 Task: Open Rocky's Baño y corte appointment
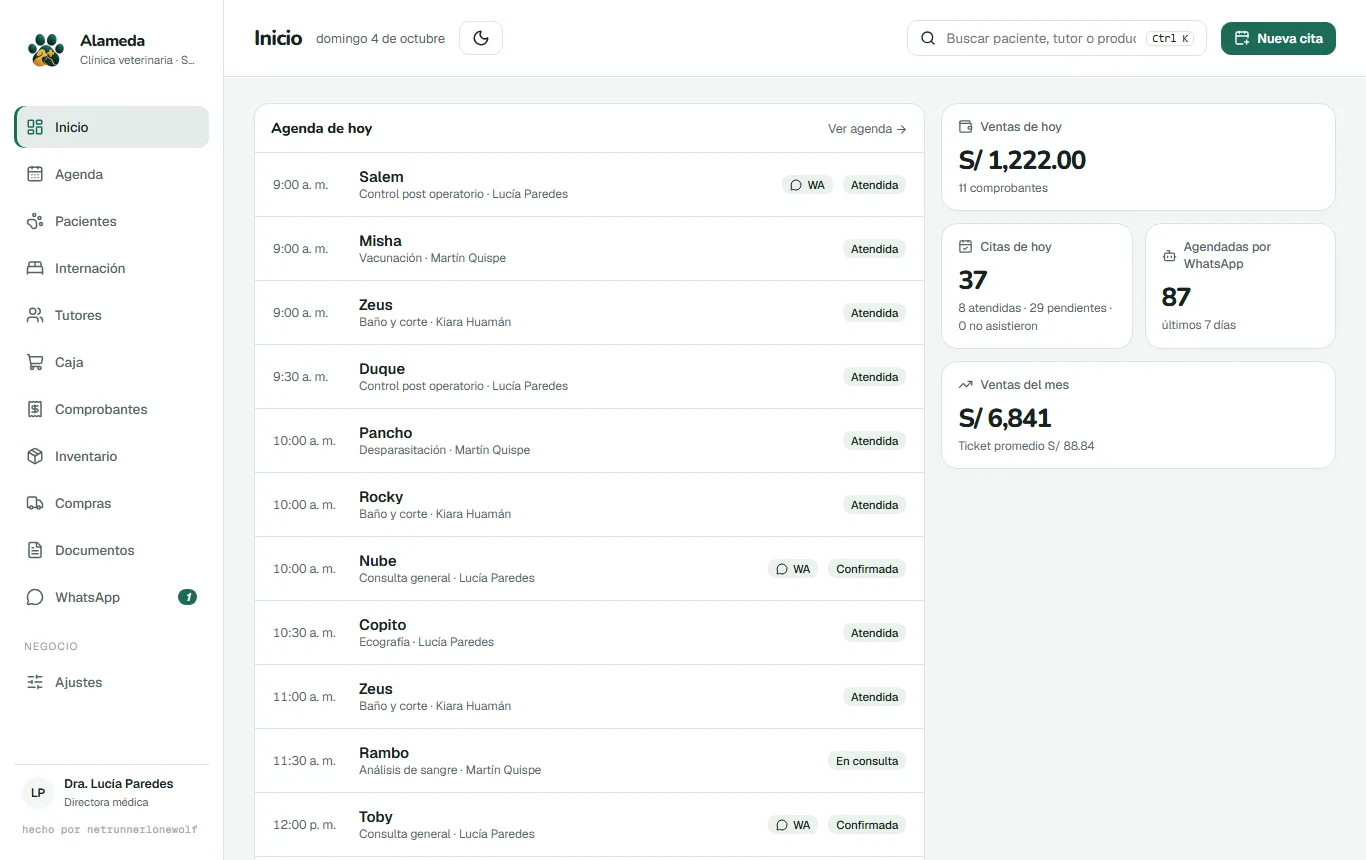(589, 505)
